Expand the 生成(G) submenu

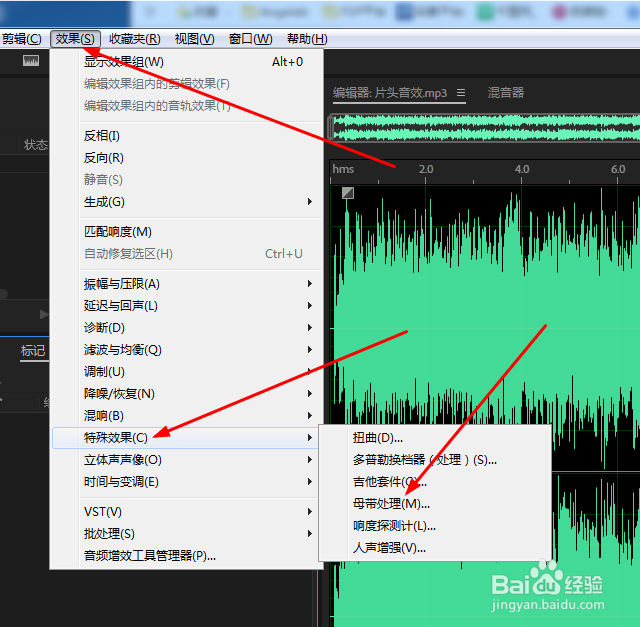187,202
